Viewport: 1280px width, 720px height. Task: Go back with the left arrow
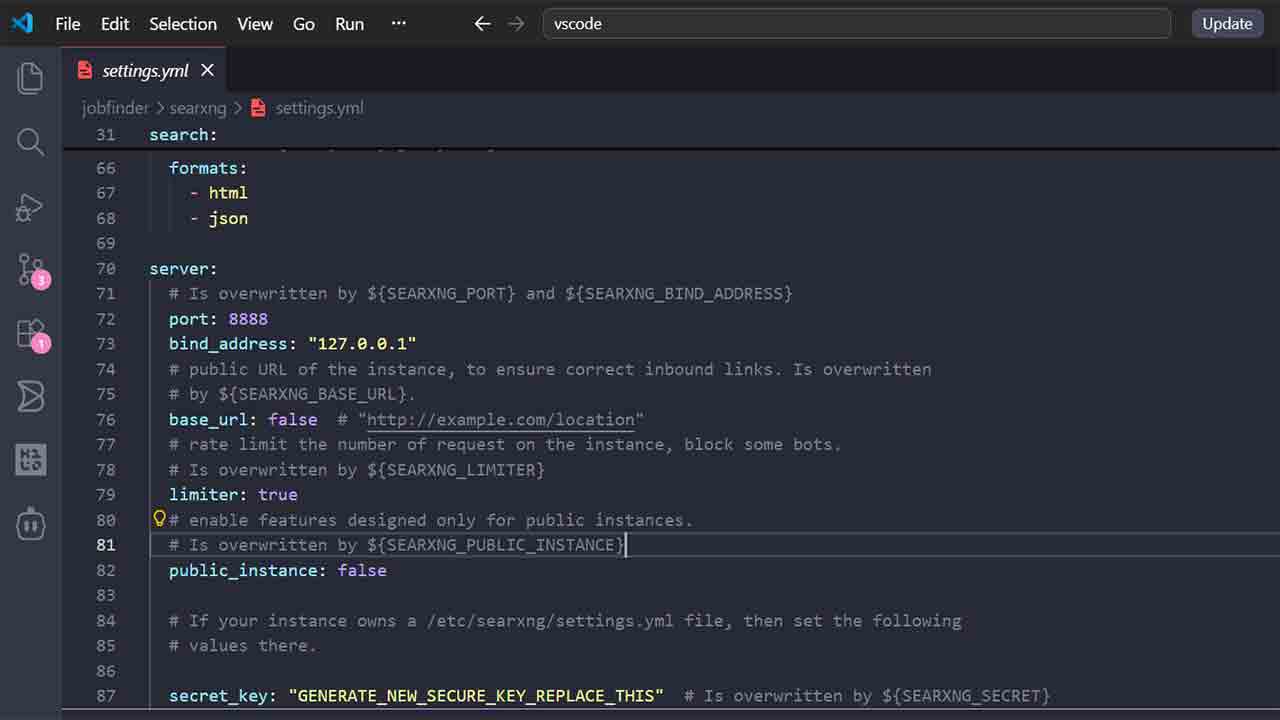(482, 23)
